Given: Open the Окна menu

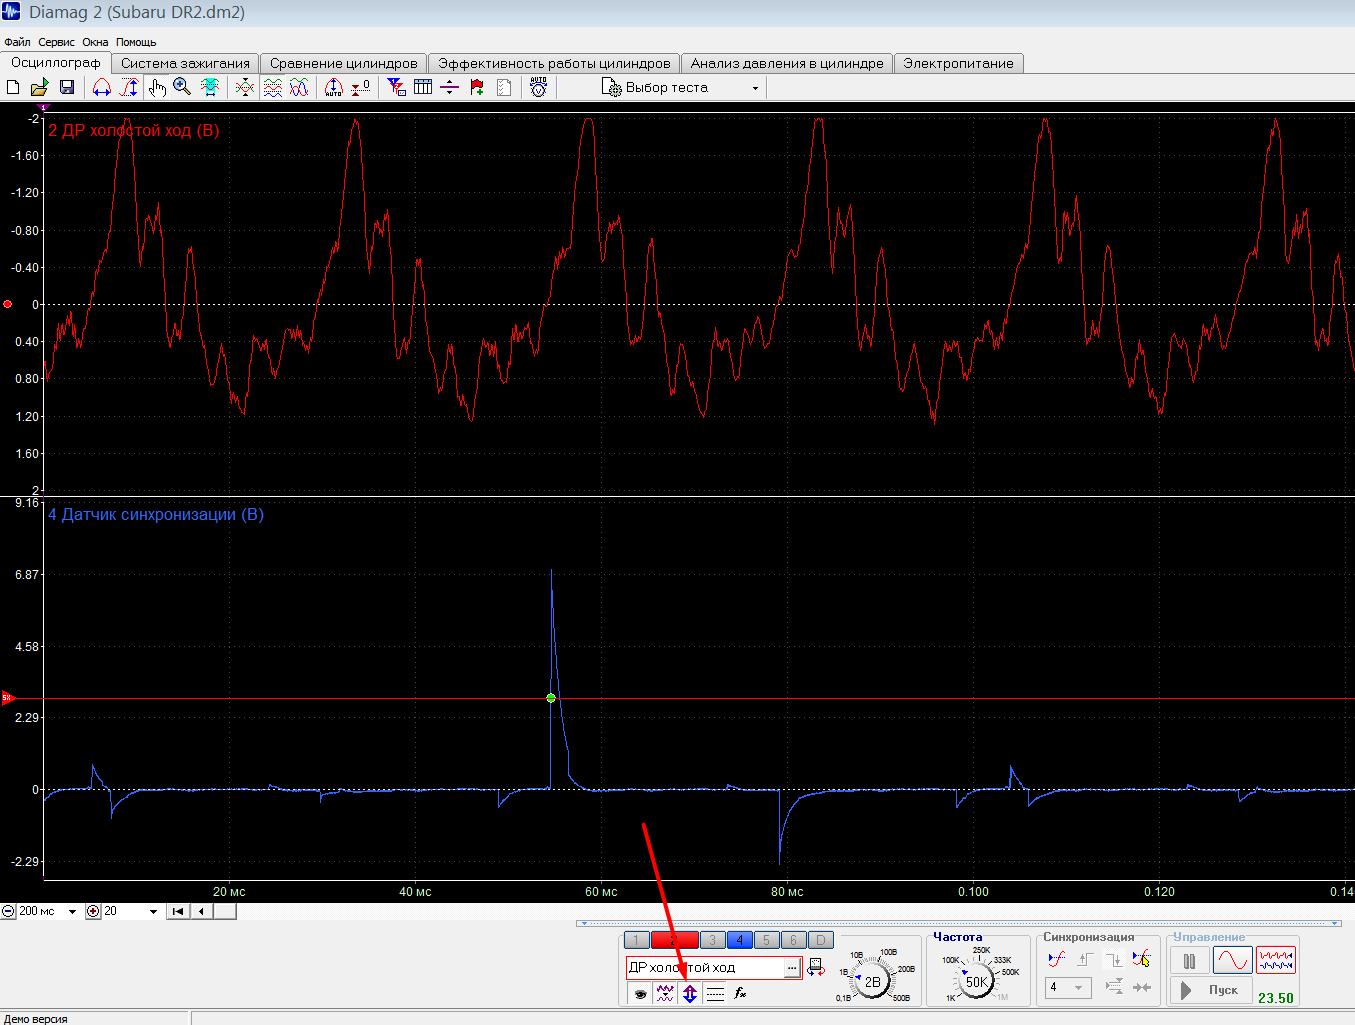Looking at the screenshot, I should click(x=95, y=42).
